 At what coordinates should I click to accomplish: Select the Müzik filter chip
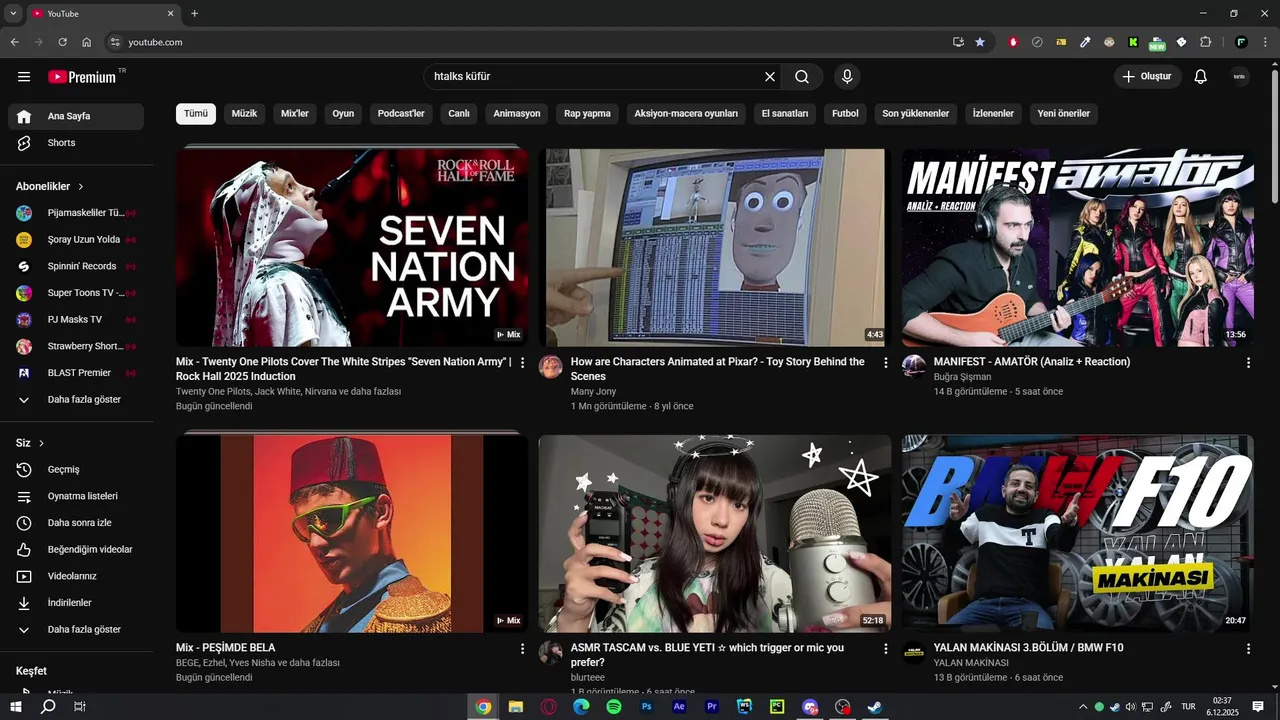click(244, 113)
